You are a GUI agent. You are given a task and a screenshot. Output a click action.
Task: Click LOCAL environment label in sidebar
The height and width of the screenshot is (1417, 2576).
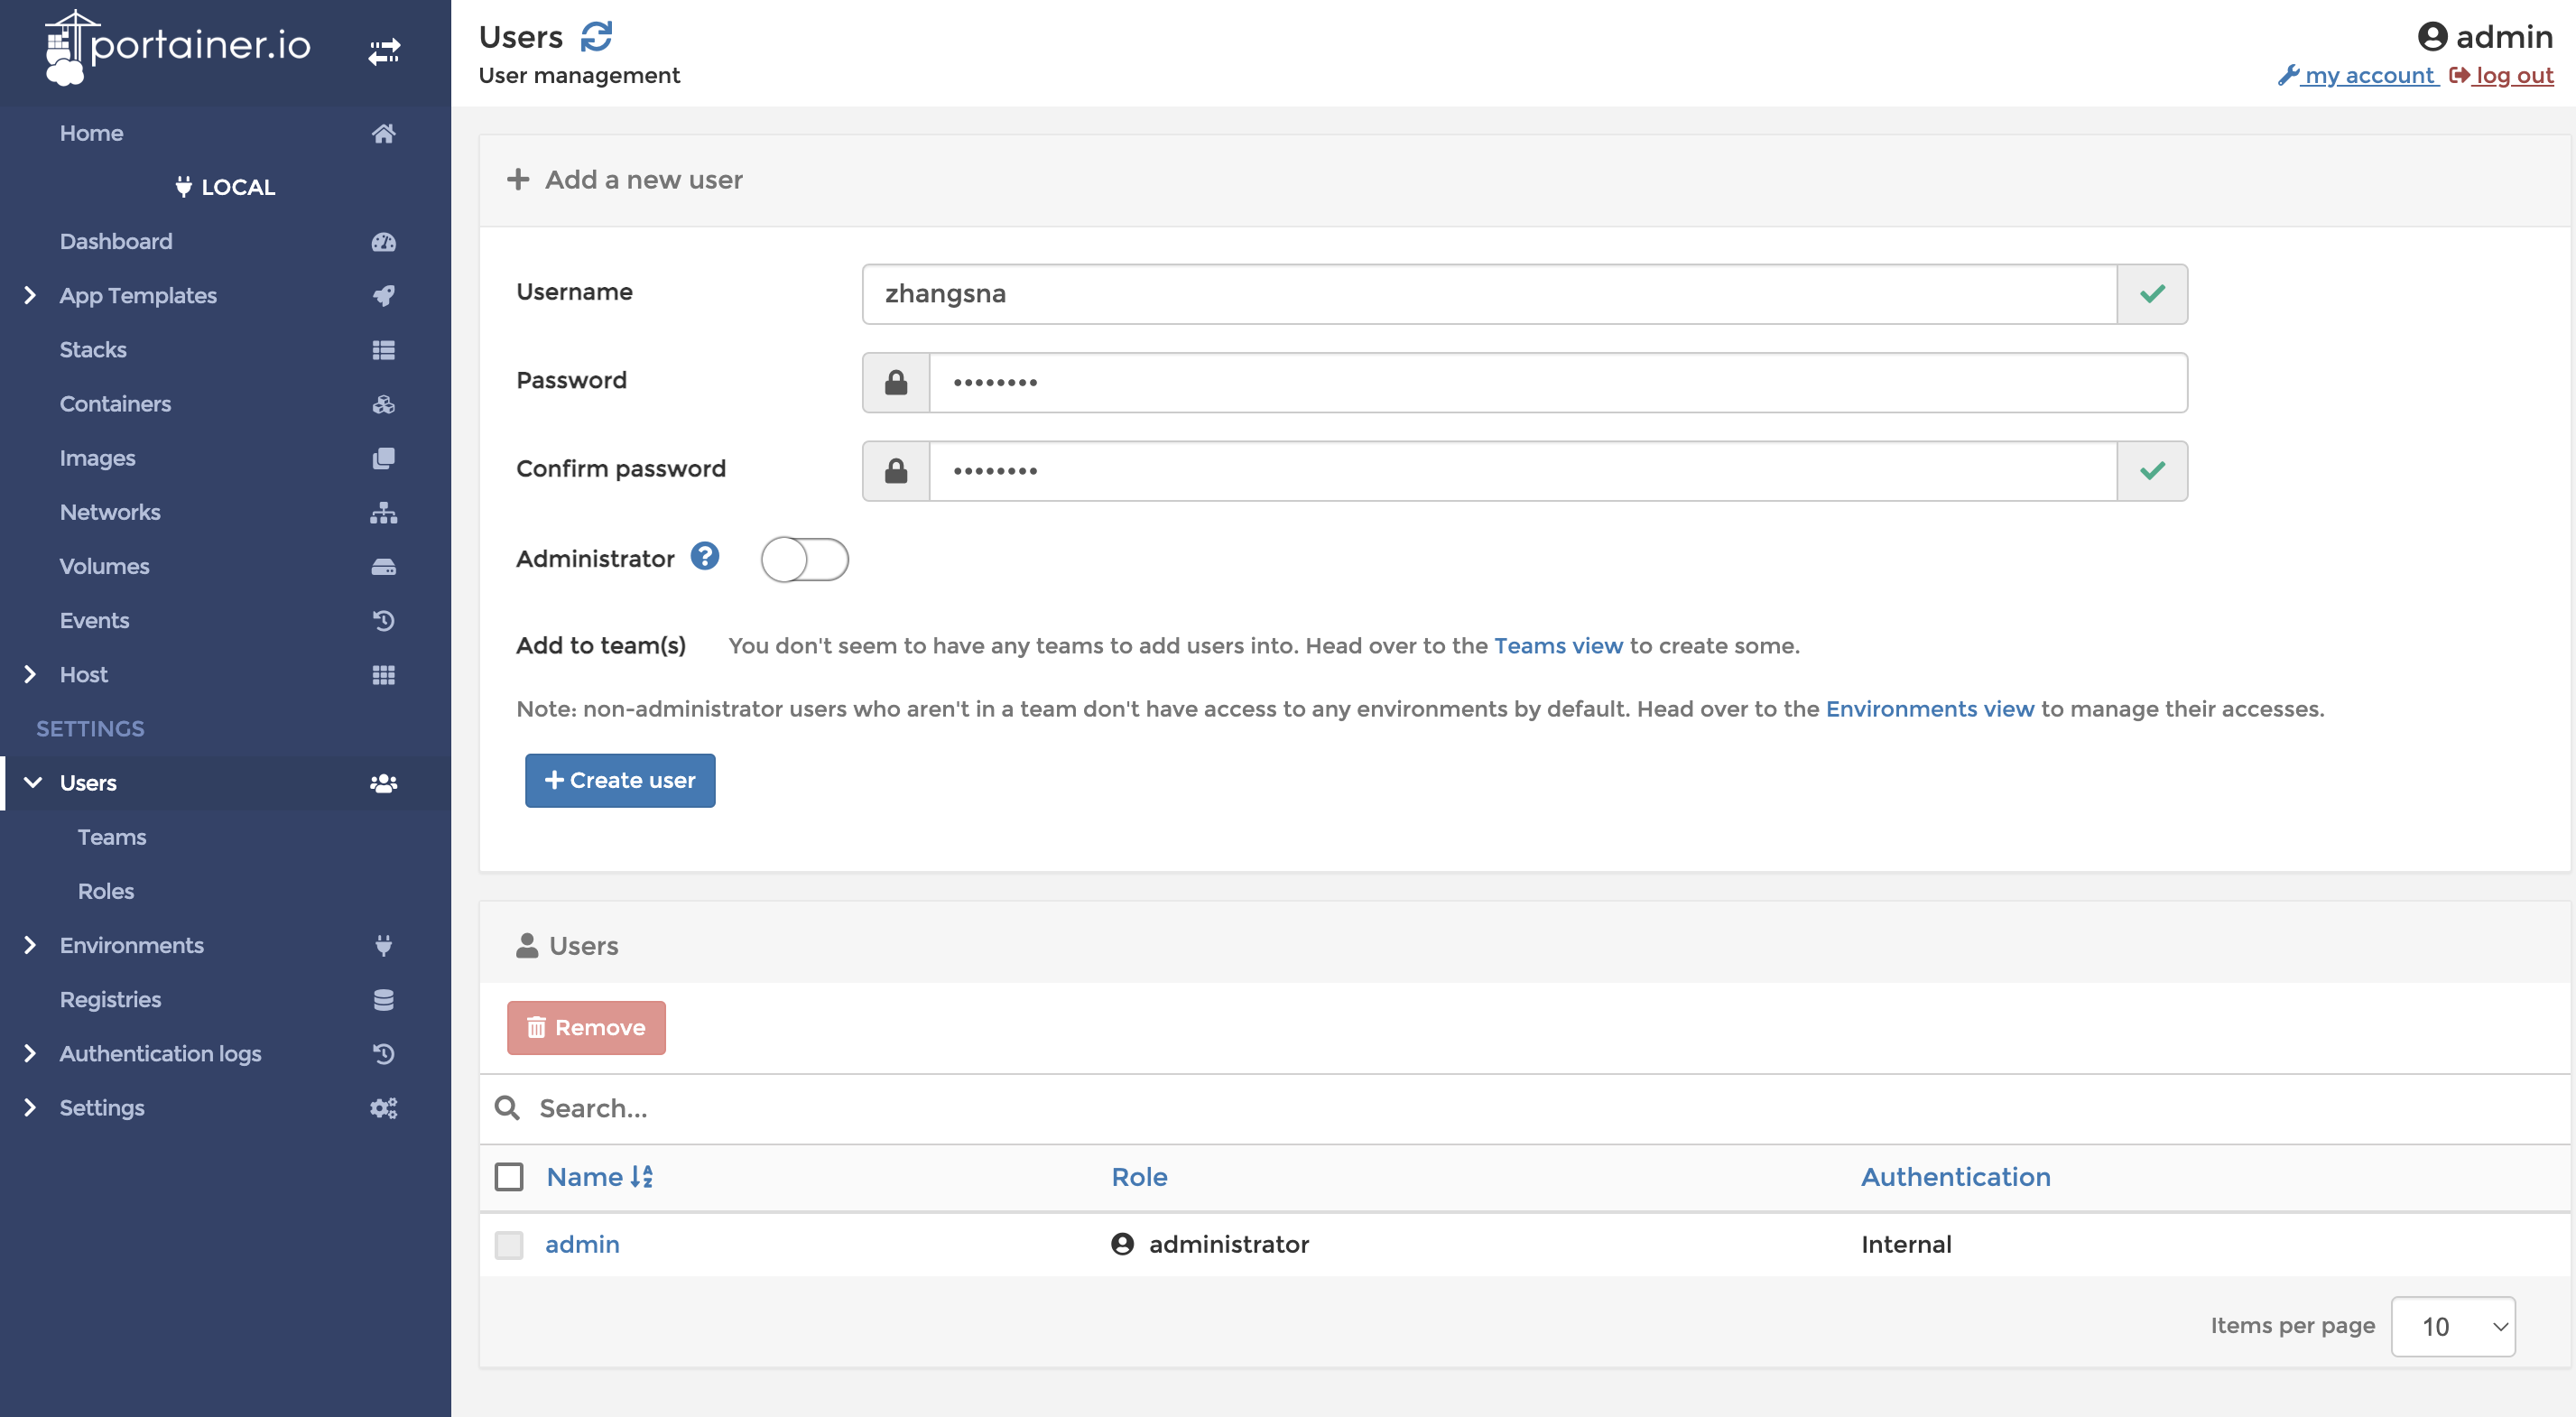(225, 187)
